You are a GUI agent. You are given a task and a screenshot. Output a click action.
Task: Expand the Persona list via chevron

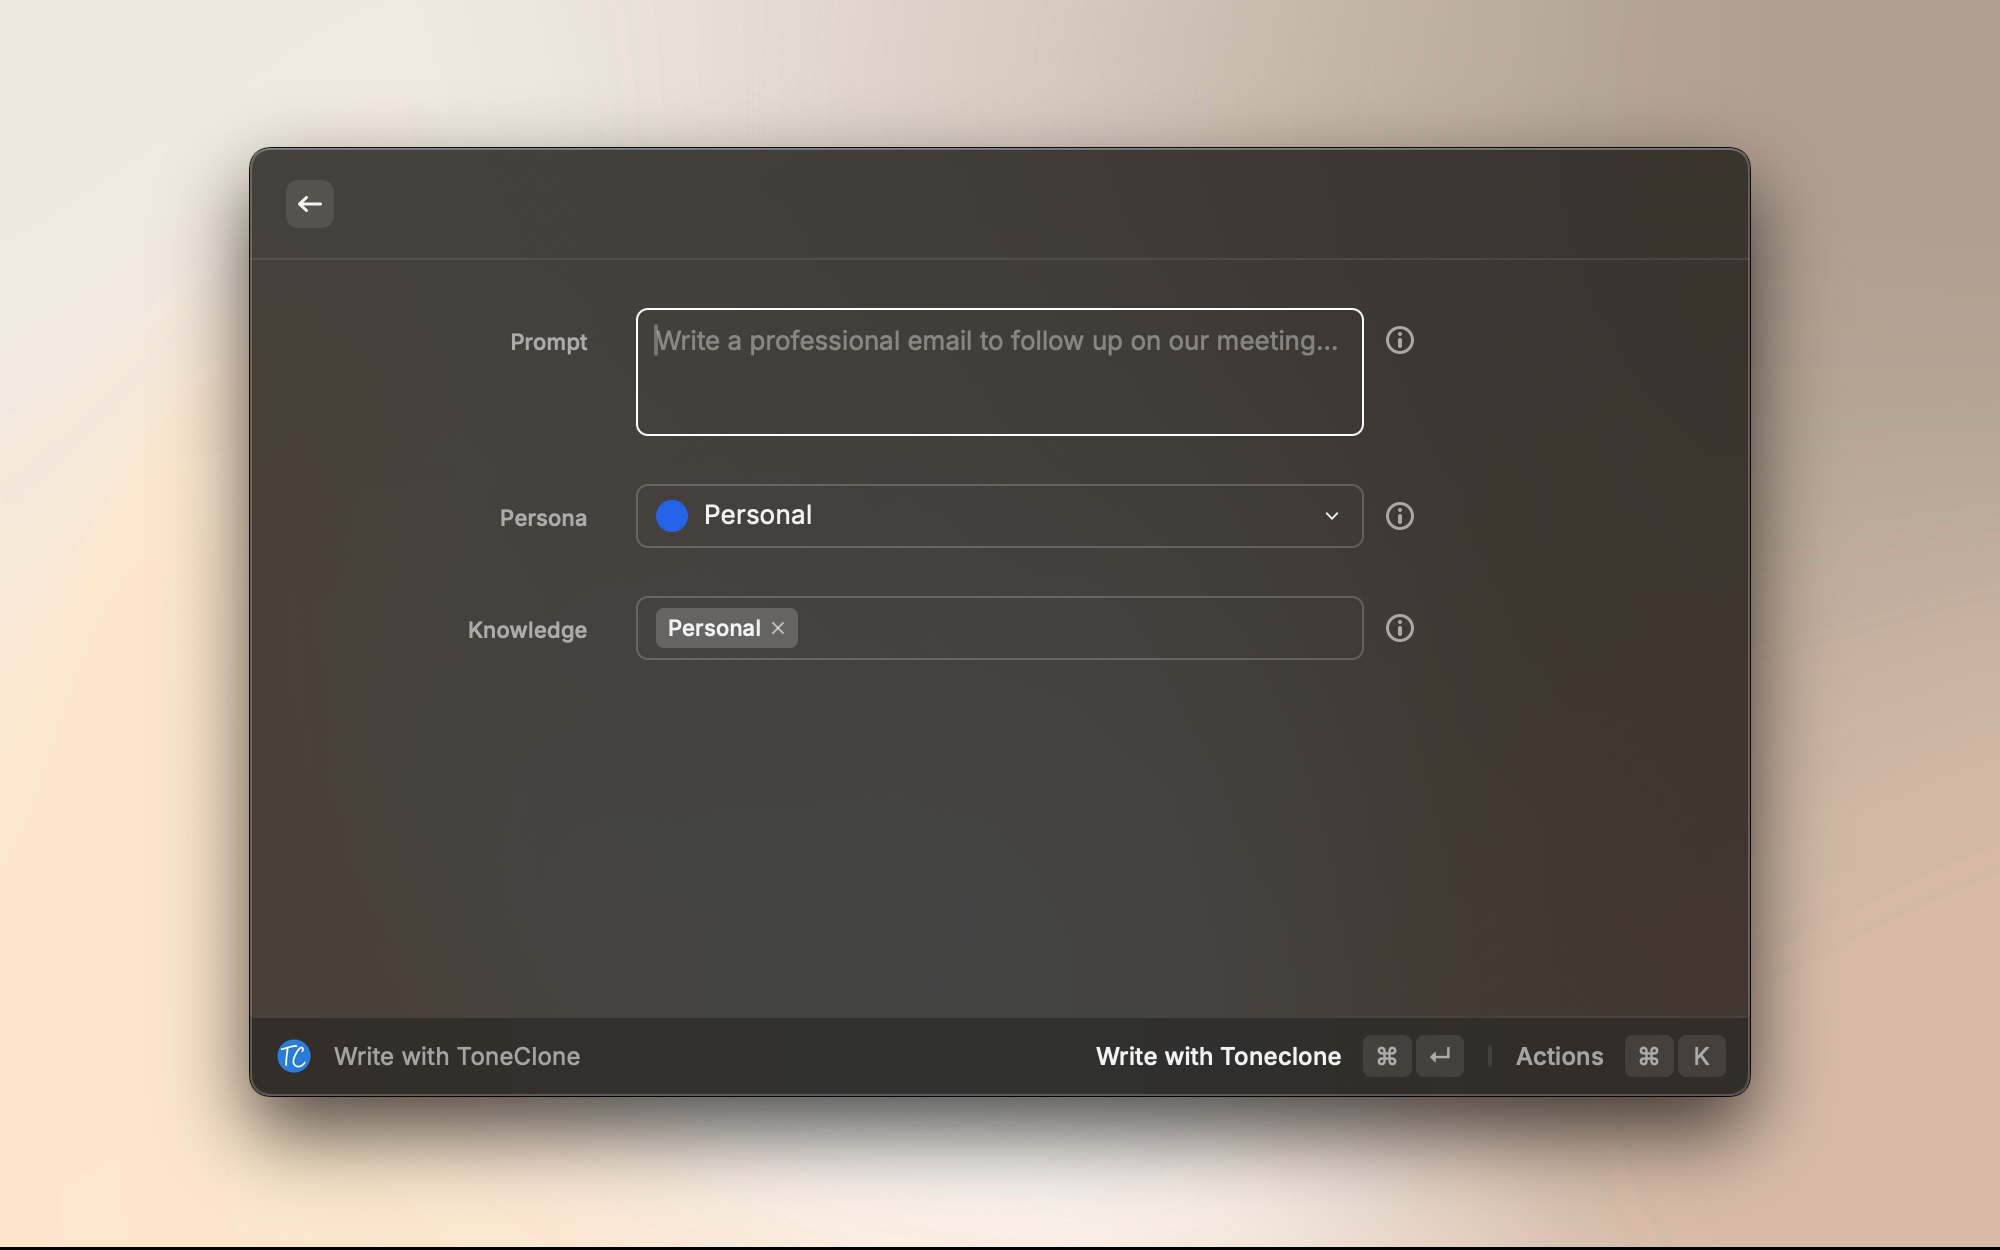pyautogui.click(x=1331, y=516)
